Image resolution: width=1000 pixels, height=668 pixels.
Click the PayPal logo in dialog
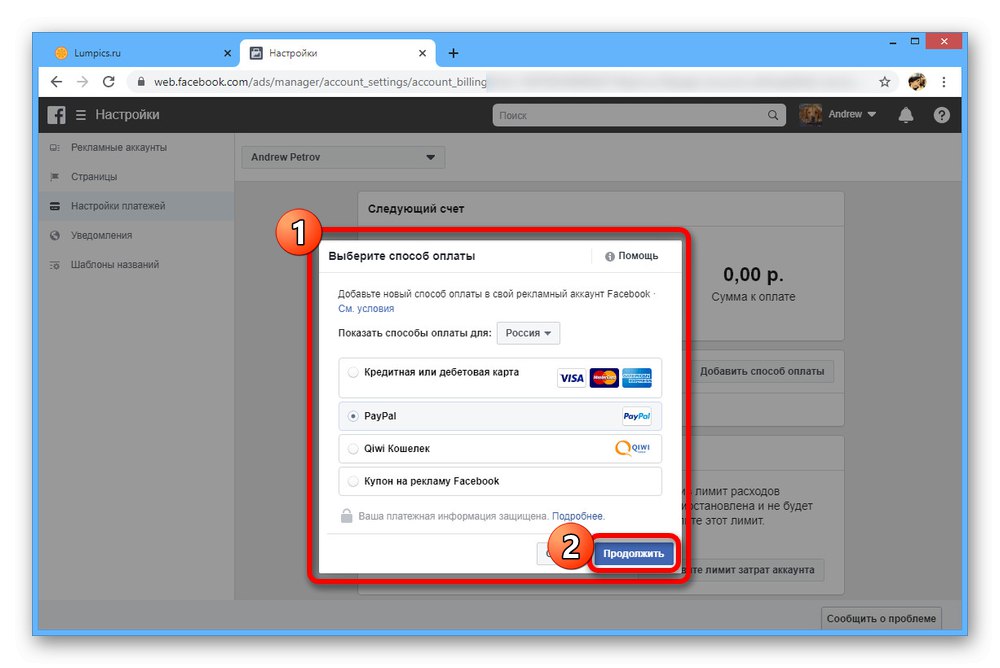[x=636, y=416]
